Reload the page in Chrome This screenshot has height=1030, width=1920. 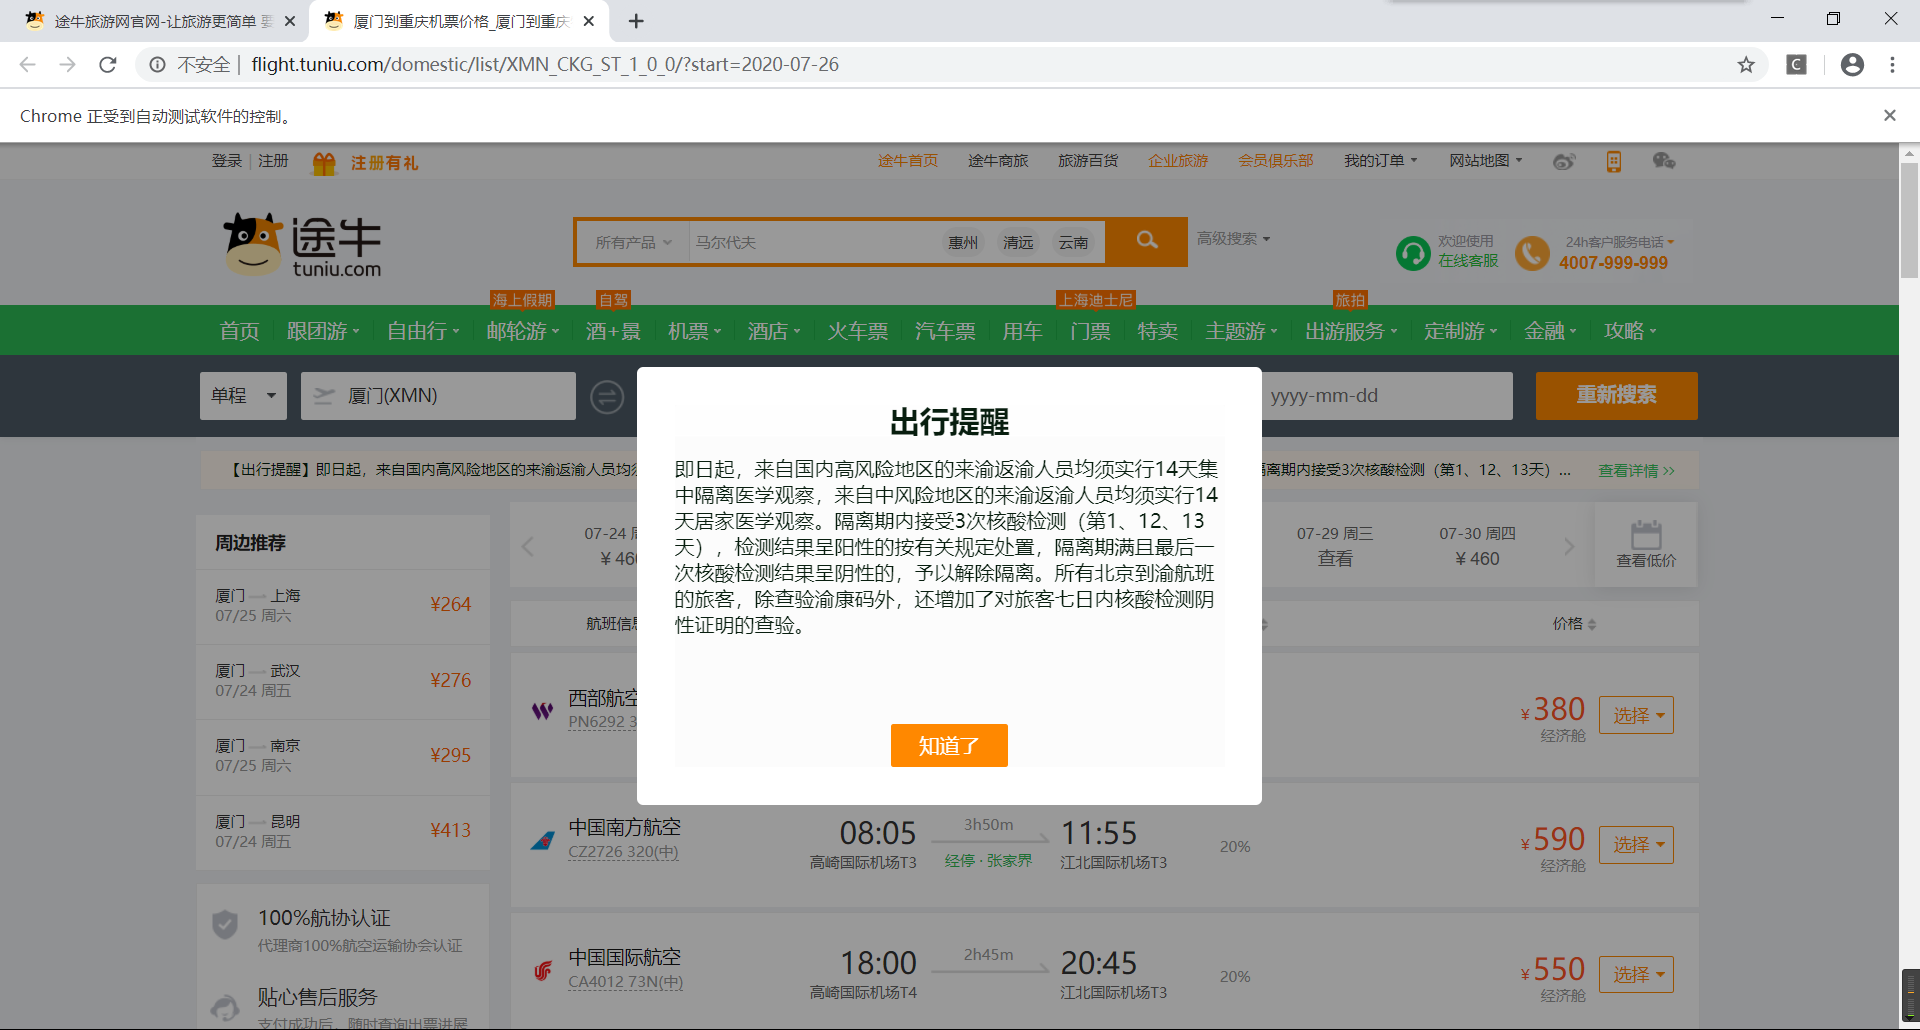[x=108, y=65]
